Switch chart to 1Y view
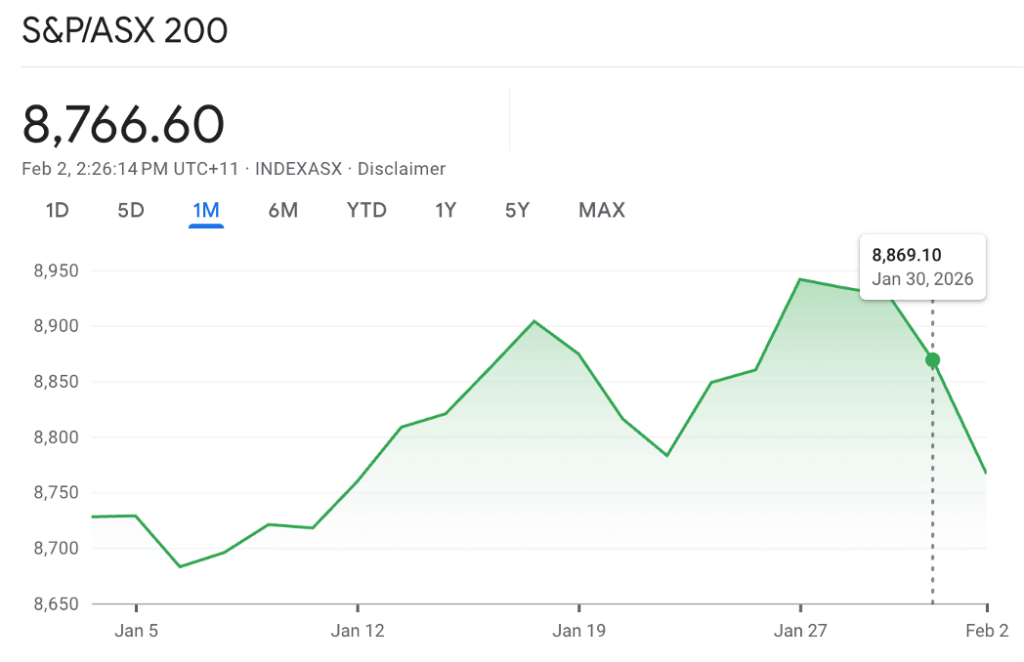This screenshot has height=662, width=1024. pos(445,210)
